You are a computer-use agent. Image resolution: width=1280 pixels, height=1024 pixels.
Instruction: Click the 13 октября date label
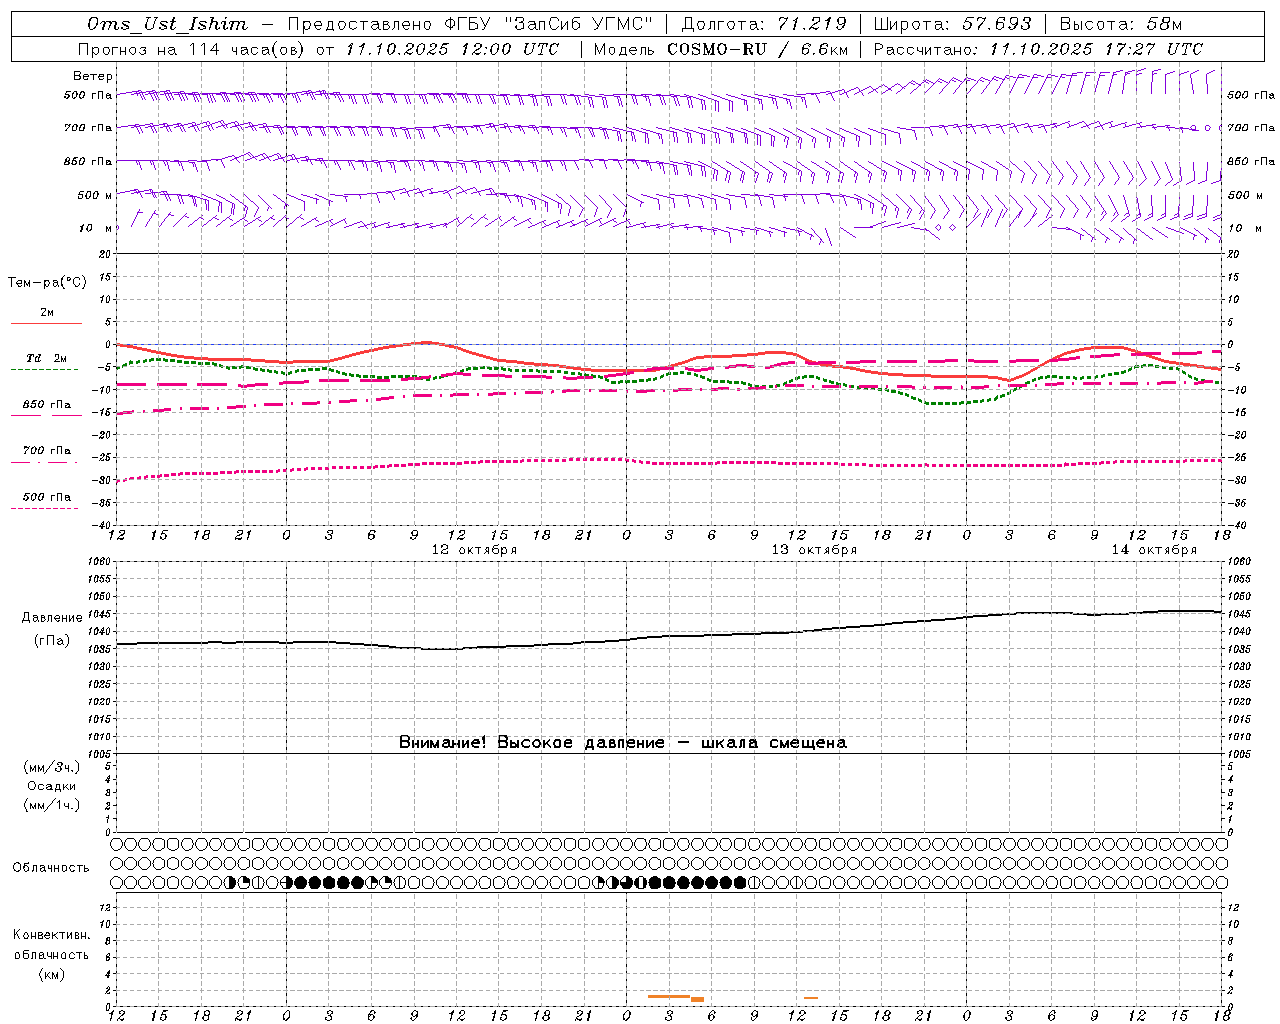814,550
